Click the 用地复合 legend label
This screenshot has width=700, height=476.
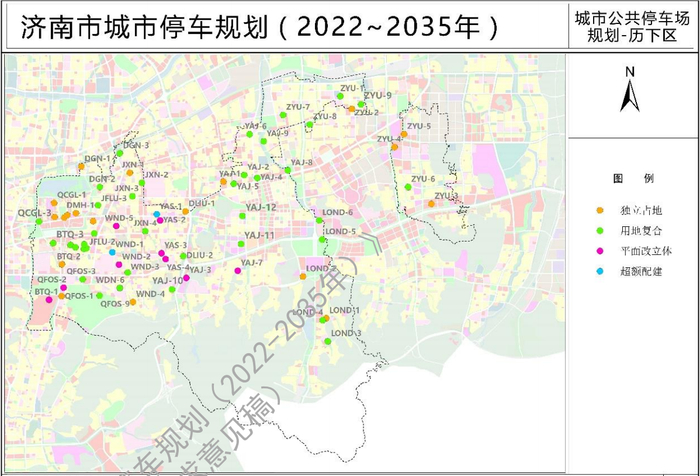point(641,231)
